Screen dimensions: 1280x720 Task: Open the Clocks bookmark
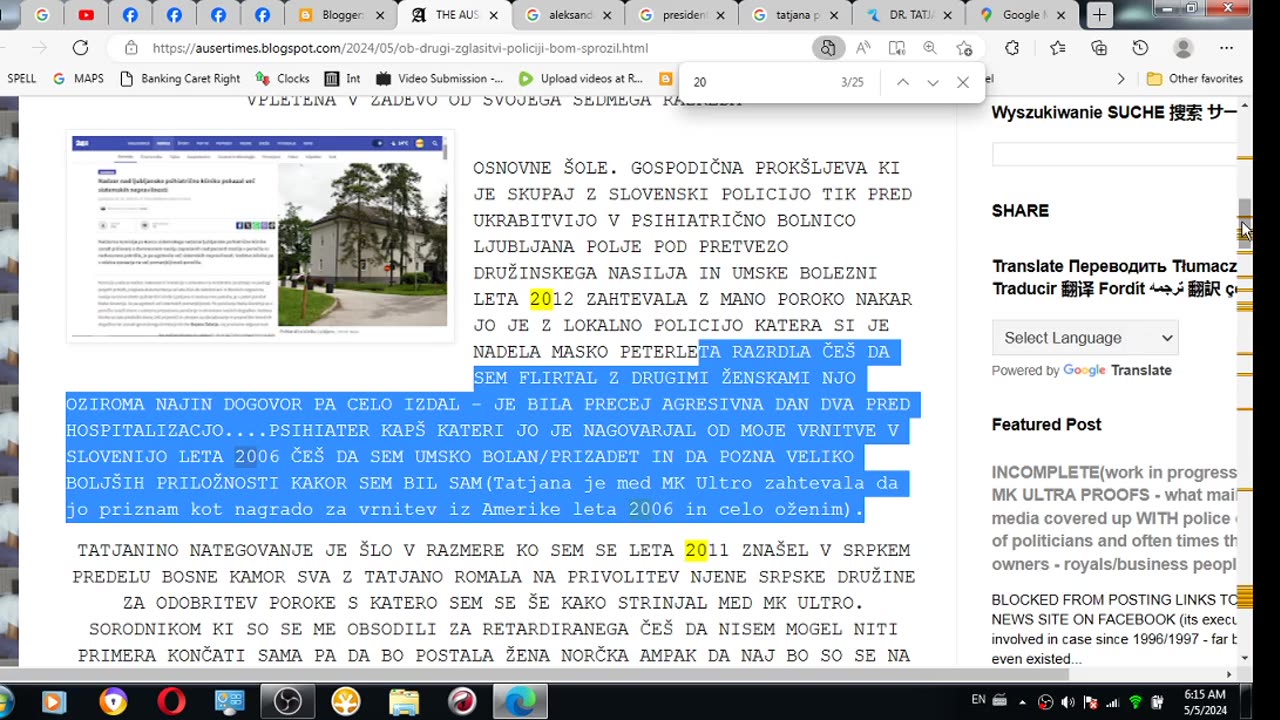tap(283, 78)
